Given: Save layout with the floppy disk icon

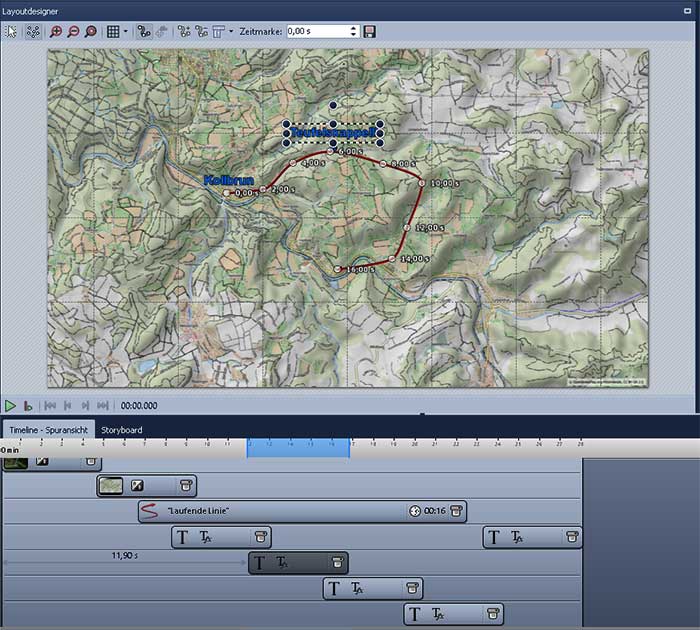Looking at the screenshot, I should click(x=370, y=31).
